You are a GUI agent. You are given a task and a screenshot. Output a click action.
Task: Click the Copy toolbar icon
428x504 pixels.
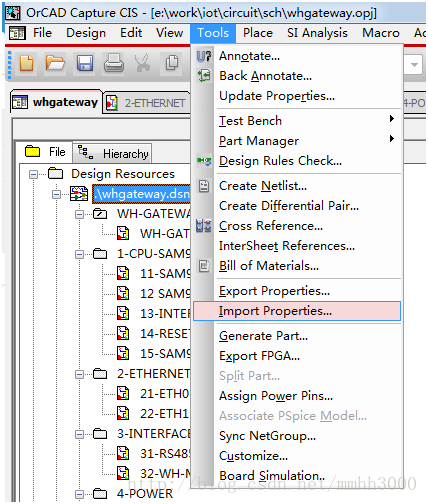point(172,63)
